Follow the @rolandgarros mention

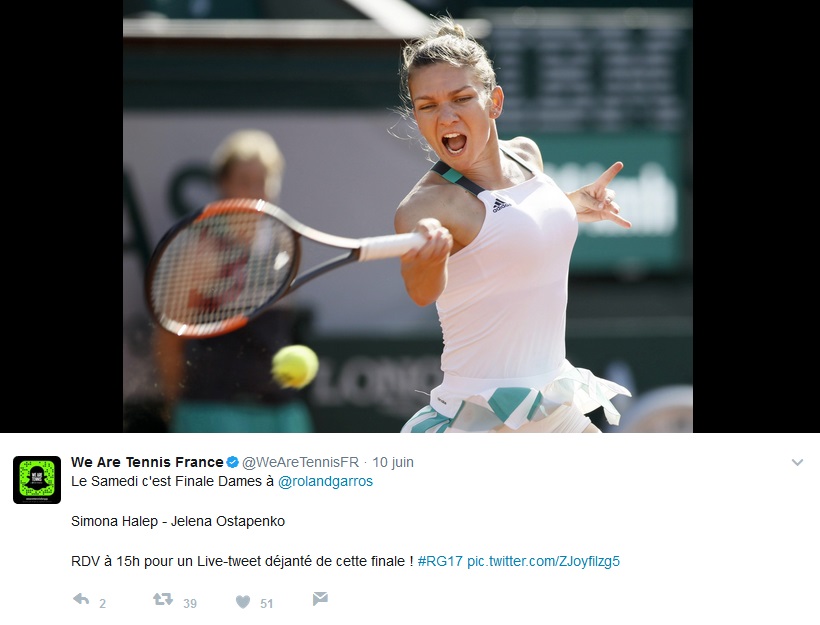tap(325, 481)
